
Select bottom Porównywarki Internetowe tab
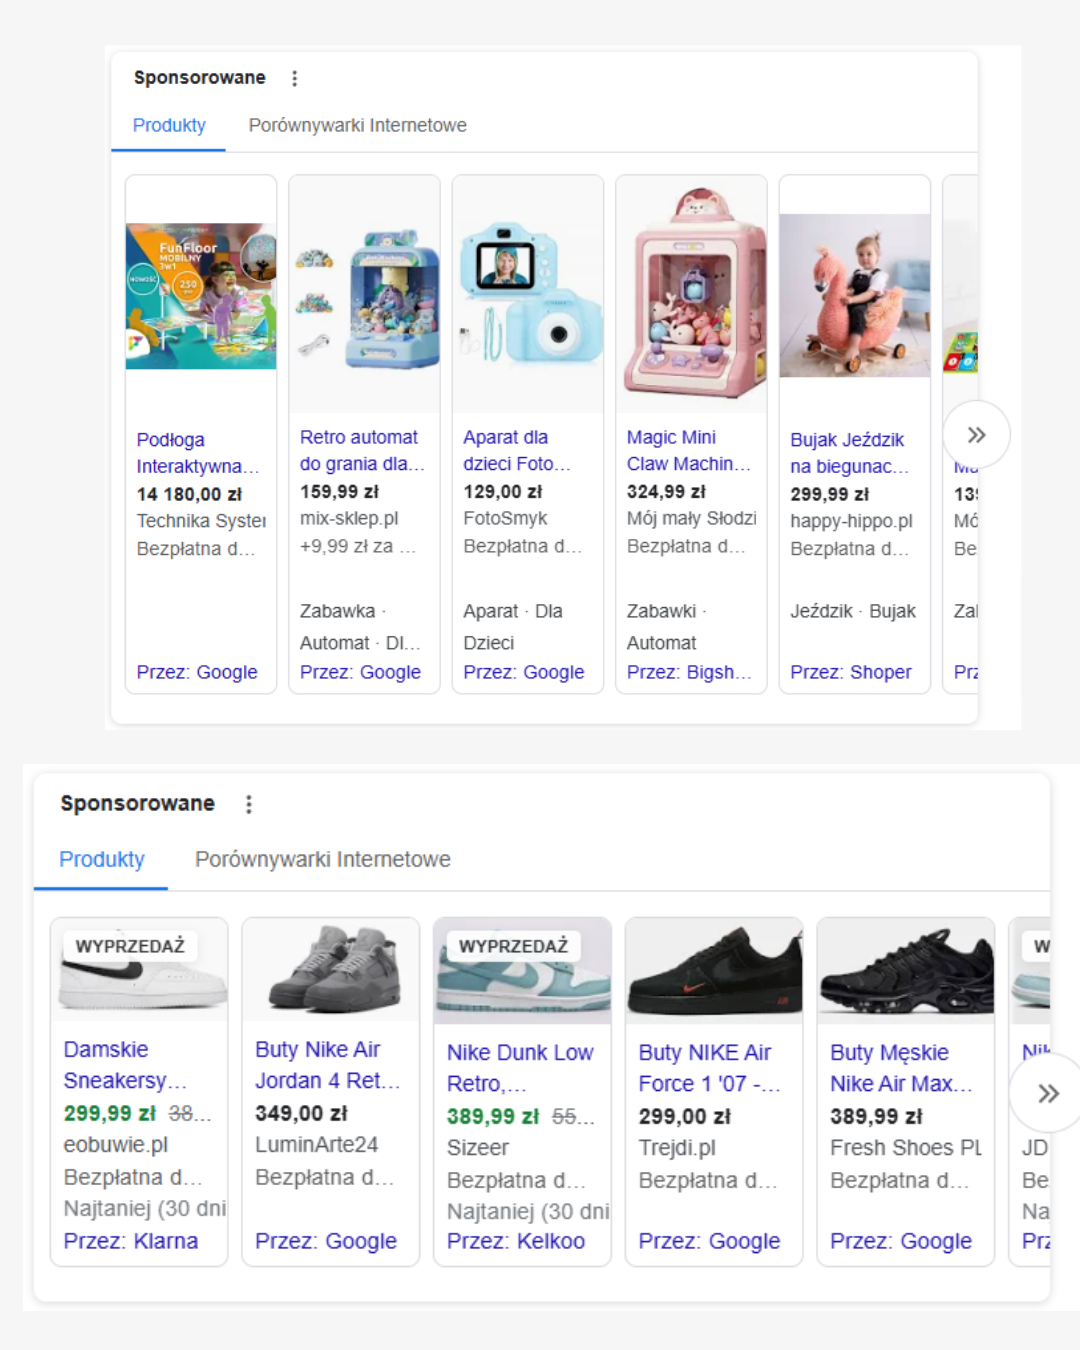[x=322, y=860]
